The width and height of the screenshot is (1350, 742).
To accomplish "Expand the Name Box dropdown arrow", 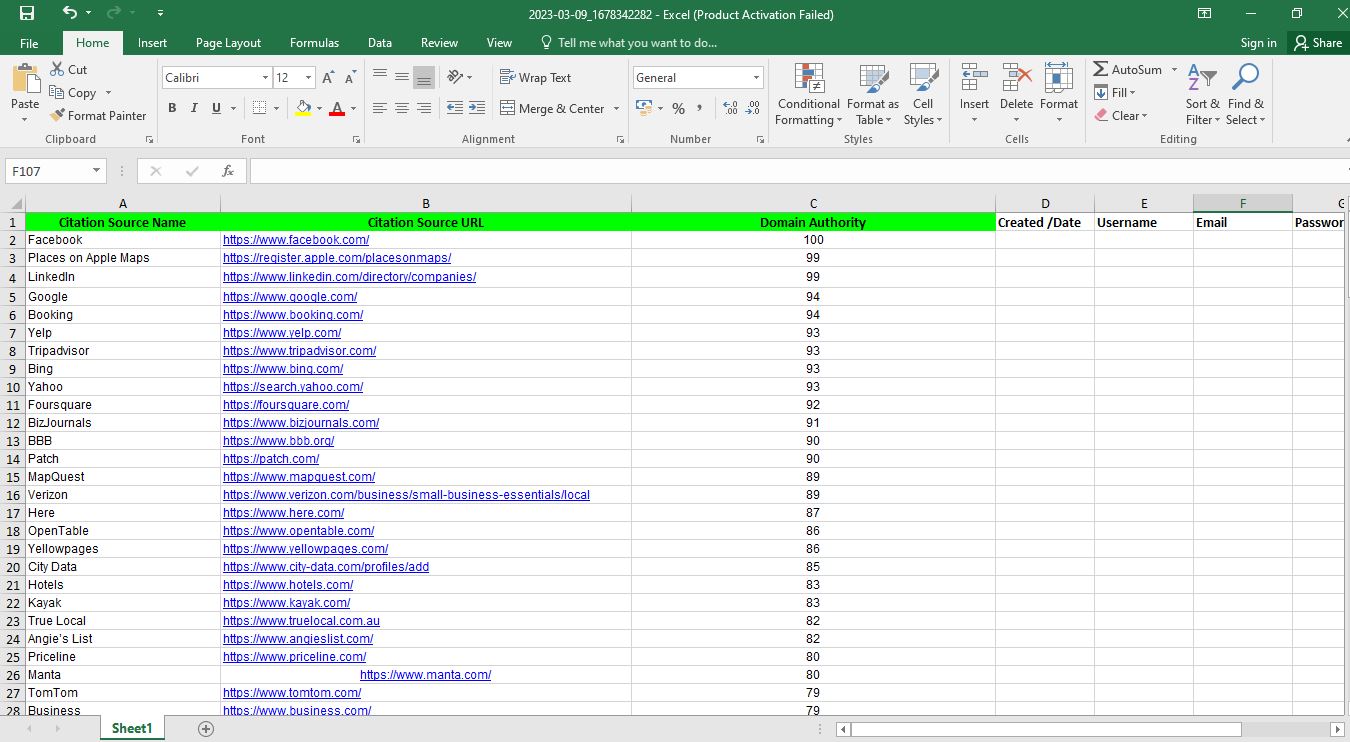I will [97, 171].
